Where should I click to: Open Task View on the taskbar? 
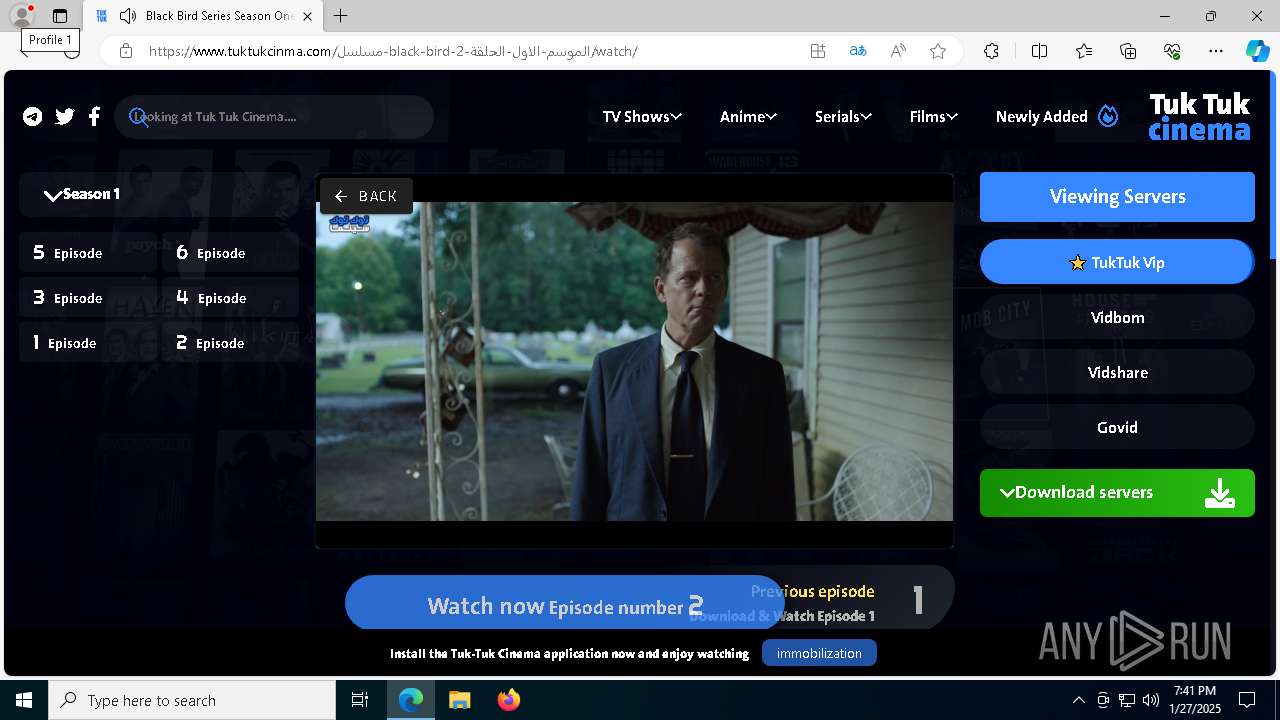(x=360, y=700)
